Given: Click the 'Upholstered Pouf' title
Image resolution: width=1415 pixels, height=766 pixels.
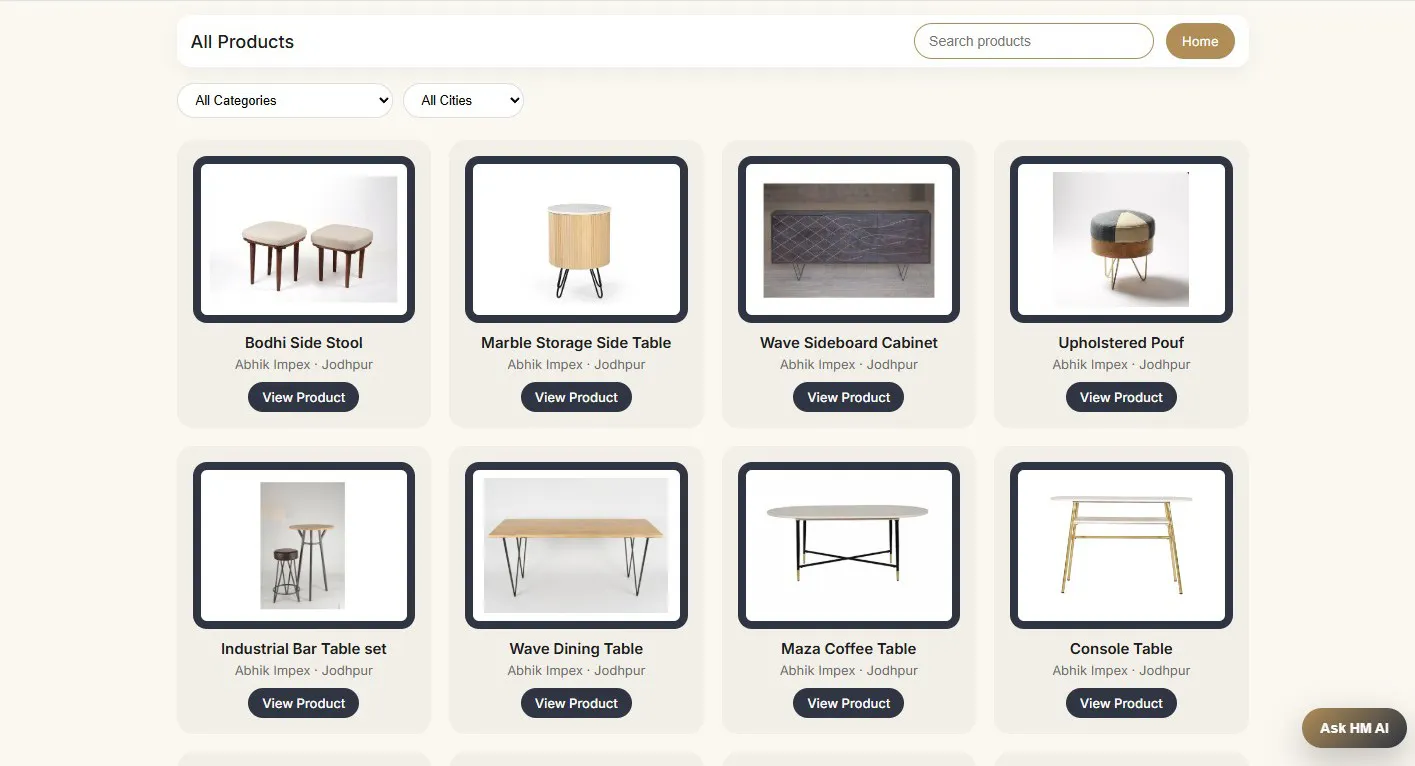Looking at the screenshot, I should (1121, 343).
